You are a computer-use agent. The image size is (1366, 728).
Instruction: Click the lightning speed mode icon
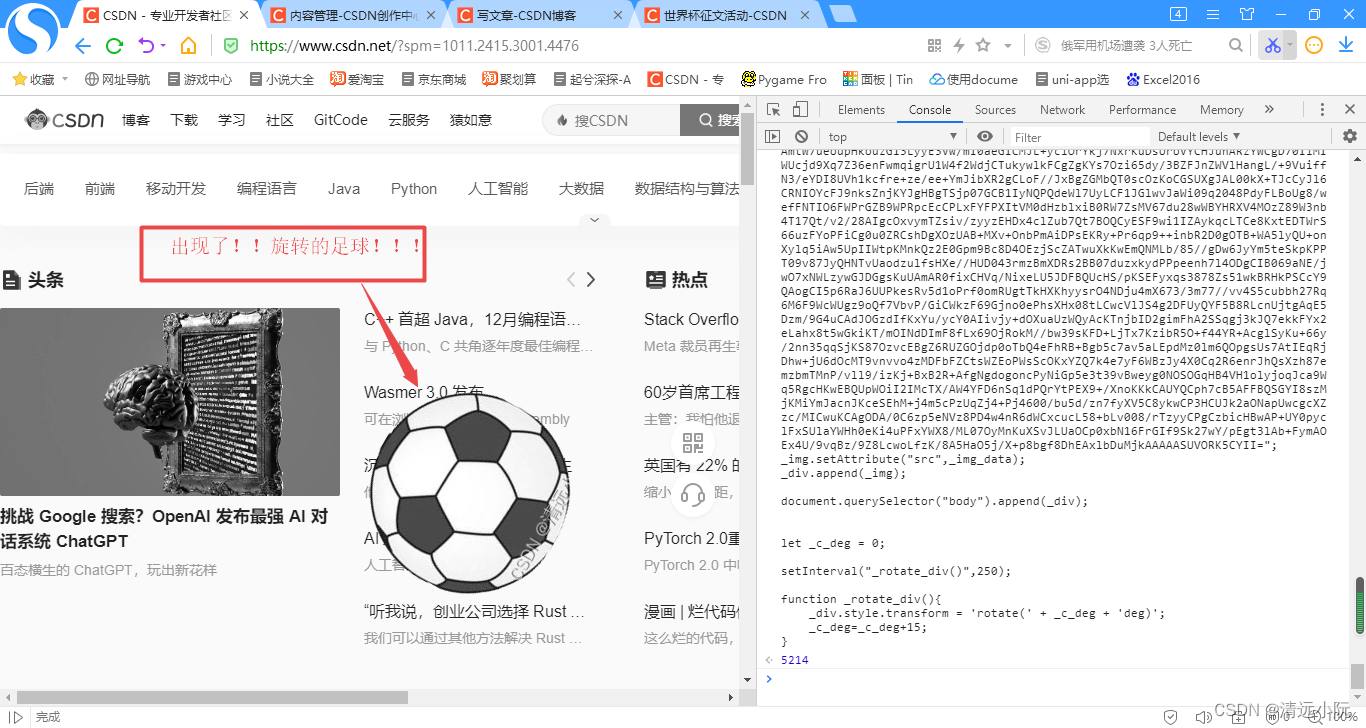(x=959, y=46)
